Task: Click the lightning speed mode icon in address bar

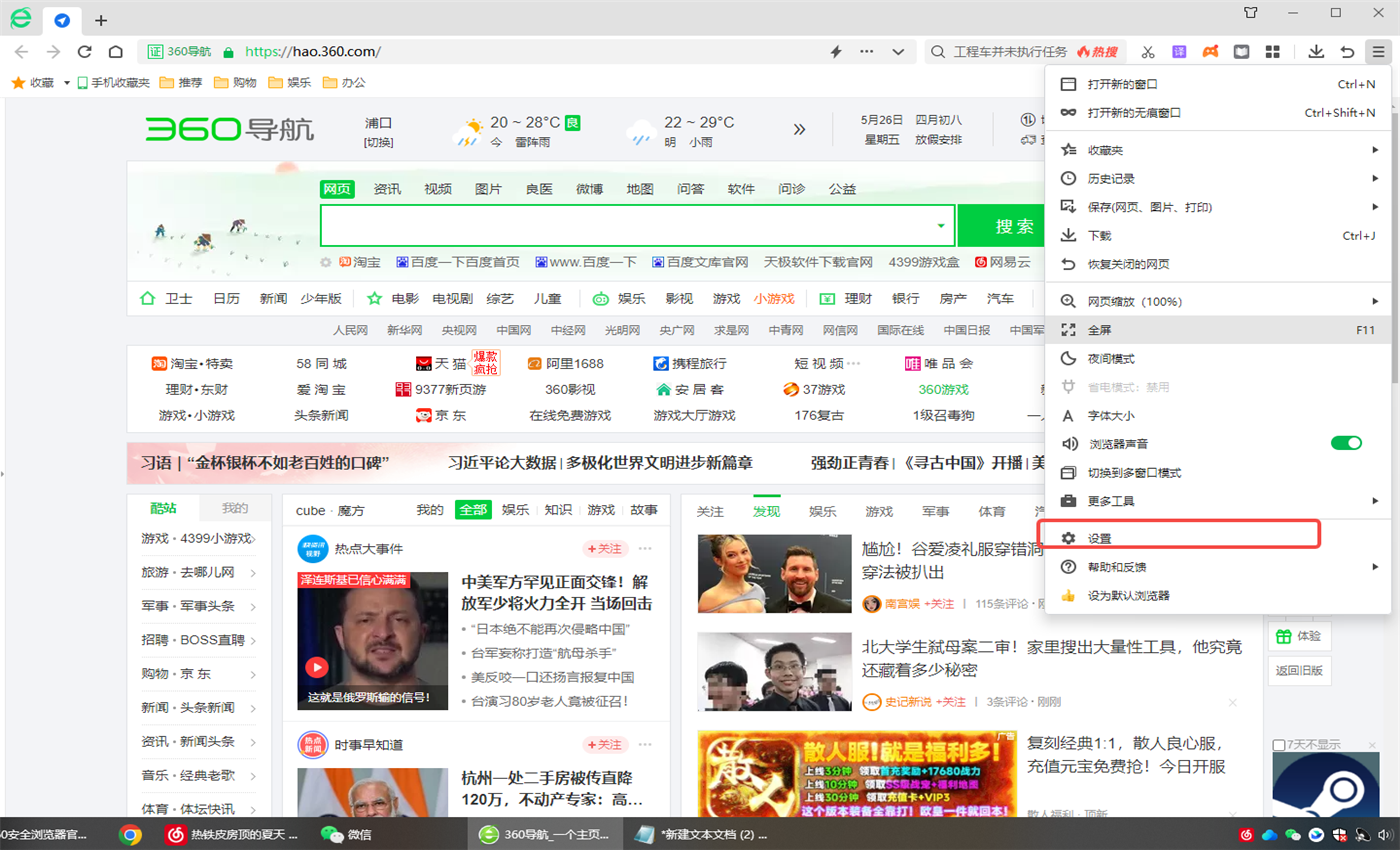Action: [x=836, y=51]
